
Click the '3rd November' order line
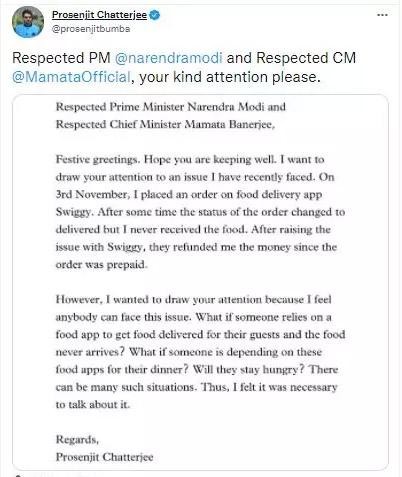pos(189,194)
